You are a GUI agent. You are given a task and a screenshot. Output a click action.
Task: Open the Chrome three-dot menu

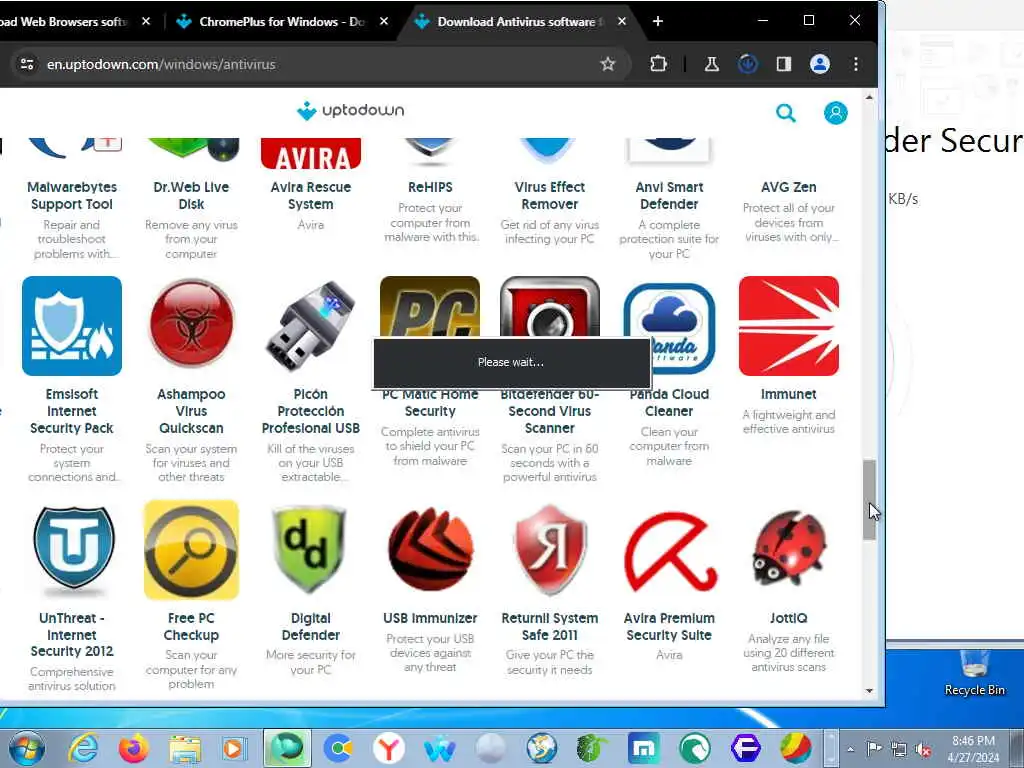(856, 64)
